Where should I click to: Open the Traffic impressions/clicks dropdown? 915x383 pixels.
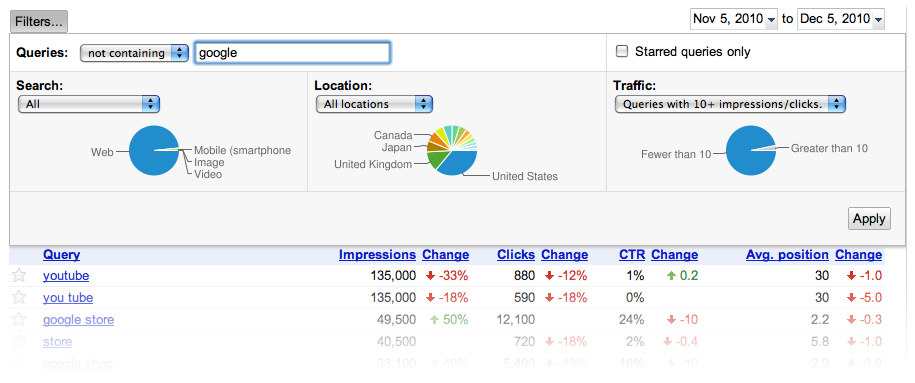[730, 105]
